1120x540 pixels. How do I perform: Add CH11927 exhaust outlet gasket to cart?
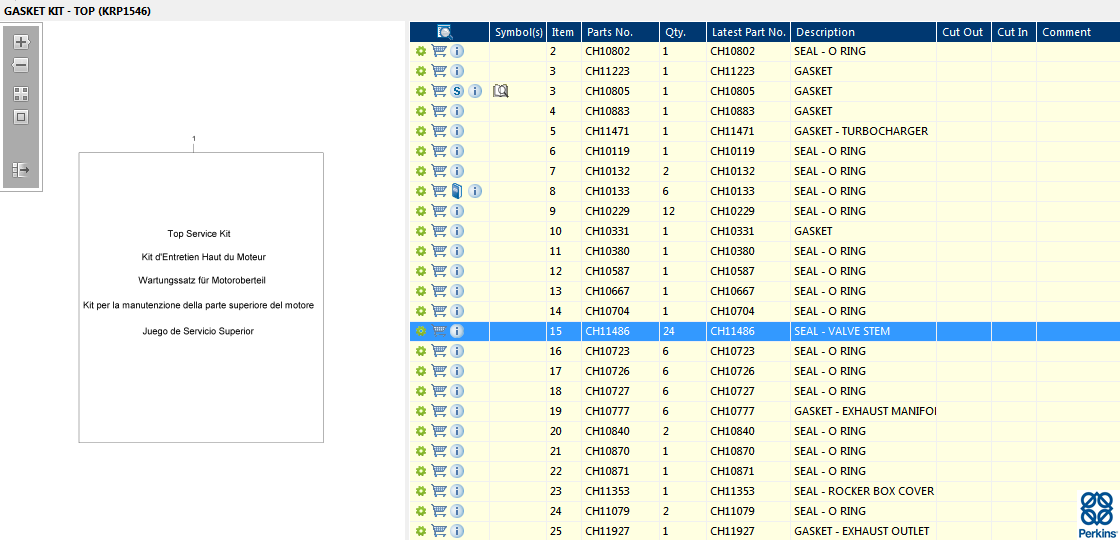pyautogui.click(x=439, y=531)
